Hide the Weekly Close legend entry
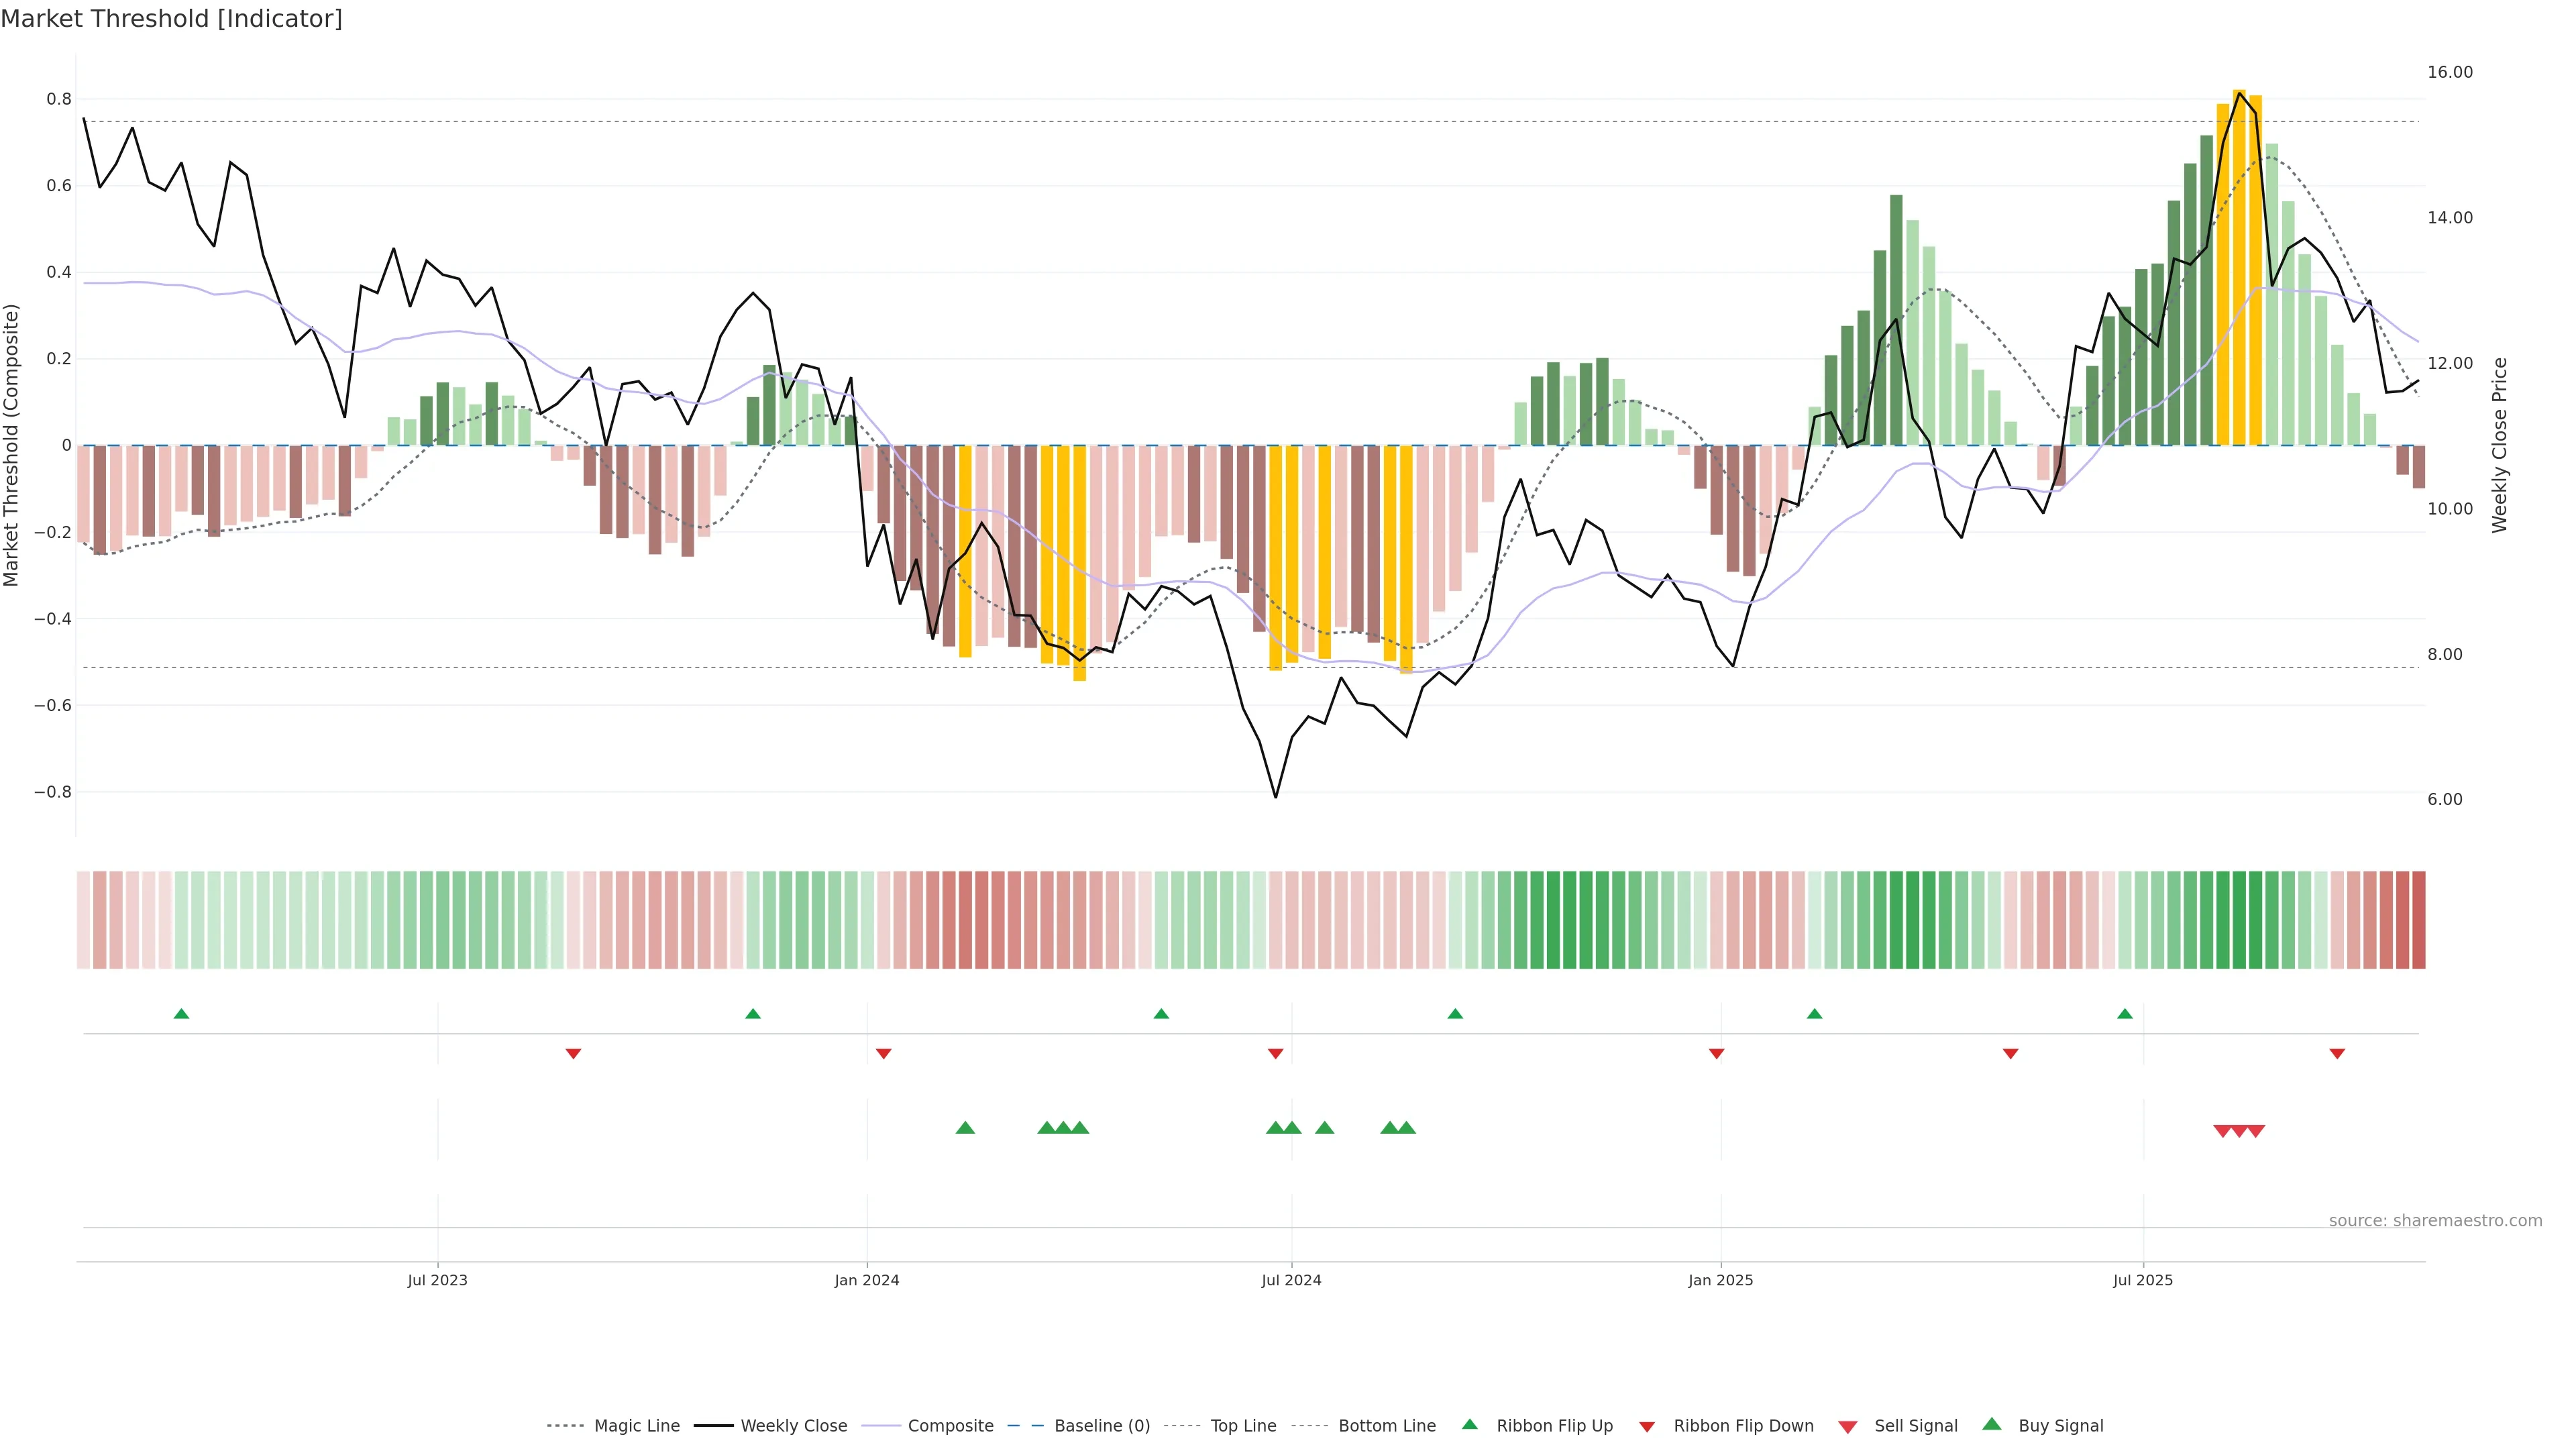2576x1449 pixels. click(793, 1426)
